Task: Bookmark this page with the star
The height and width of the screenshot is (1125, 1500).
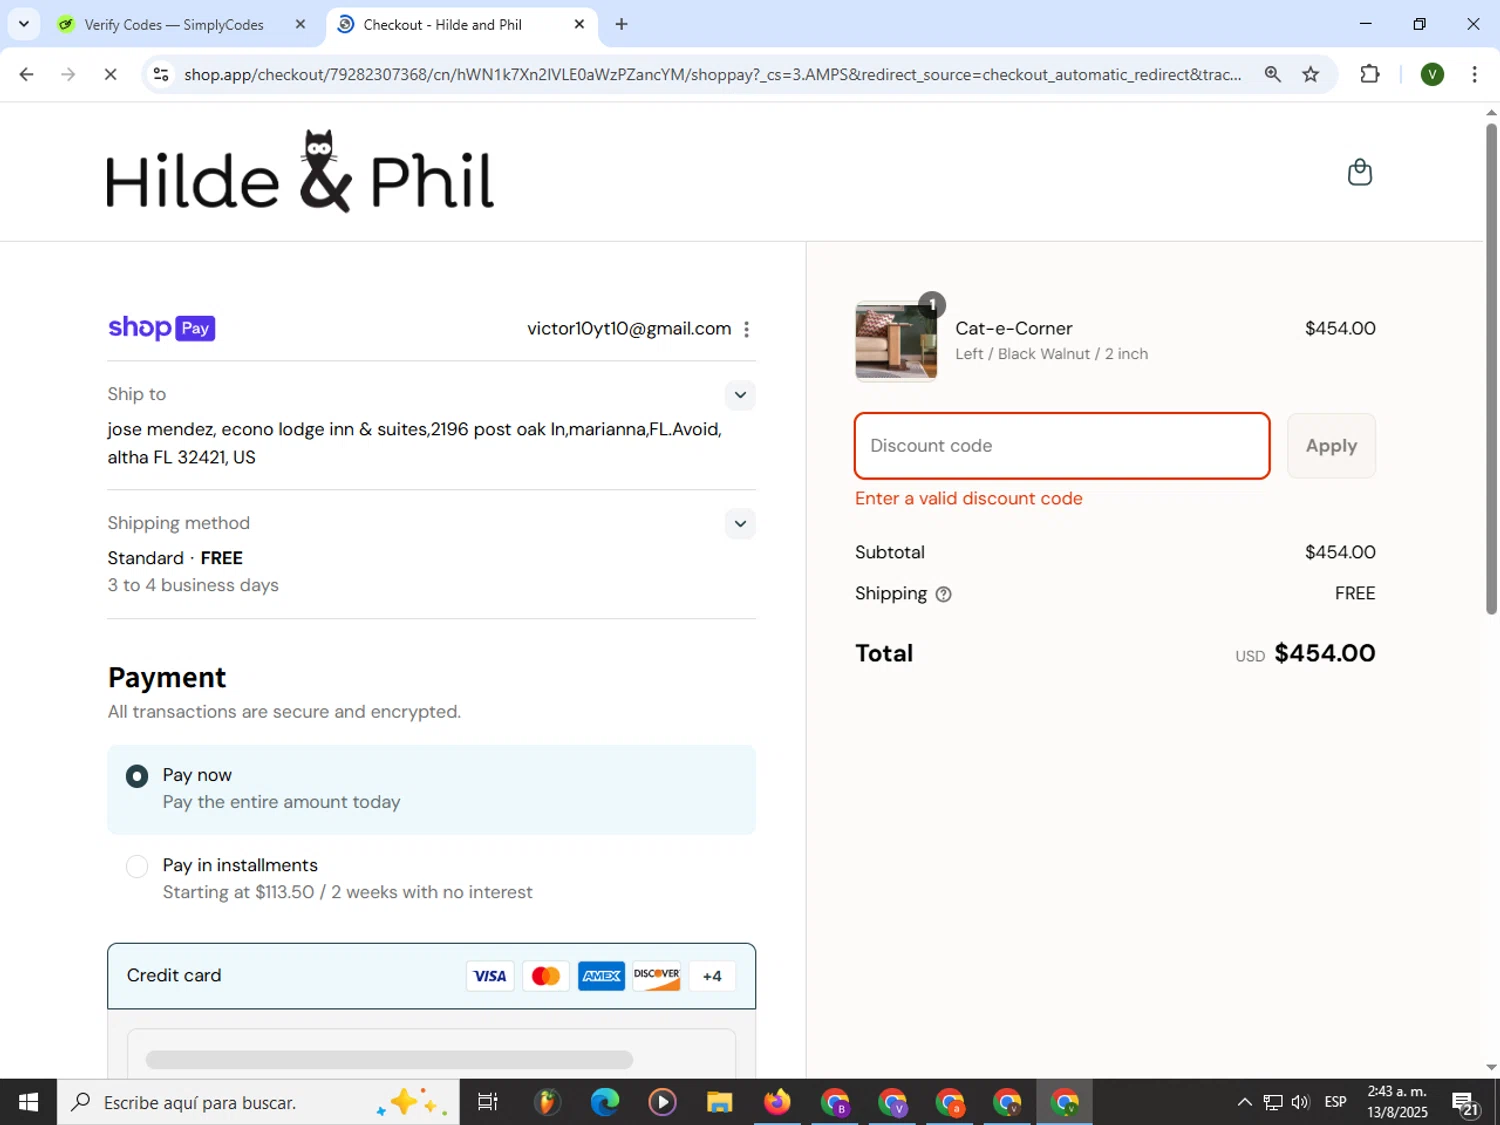Action: [1310, 74]
